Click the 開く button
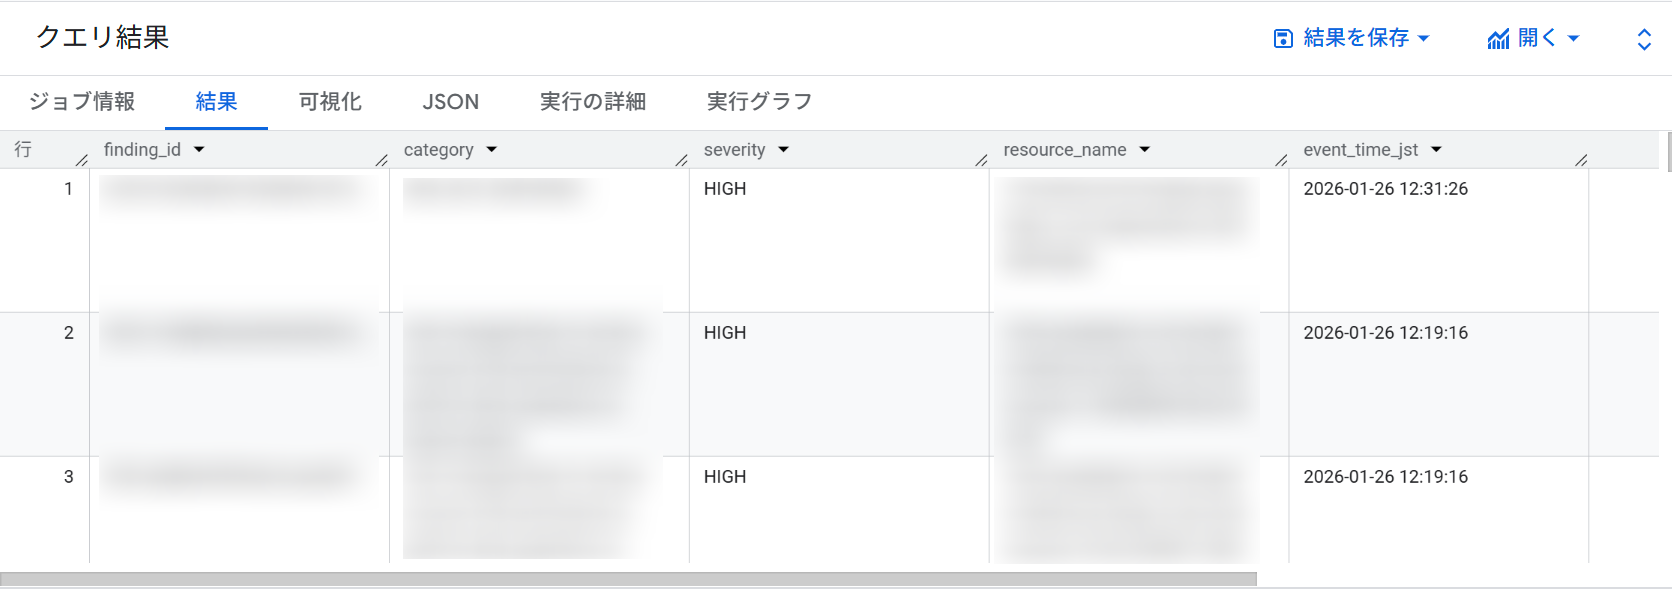 coord(1537,38)
